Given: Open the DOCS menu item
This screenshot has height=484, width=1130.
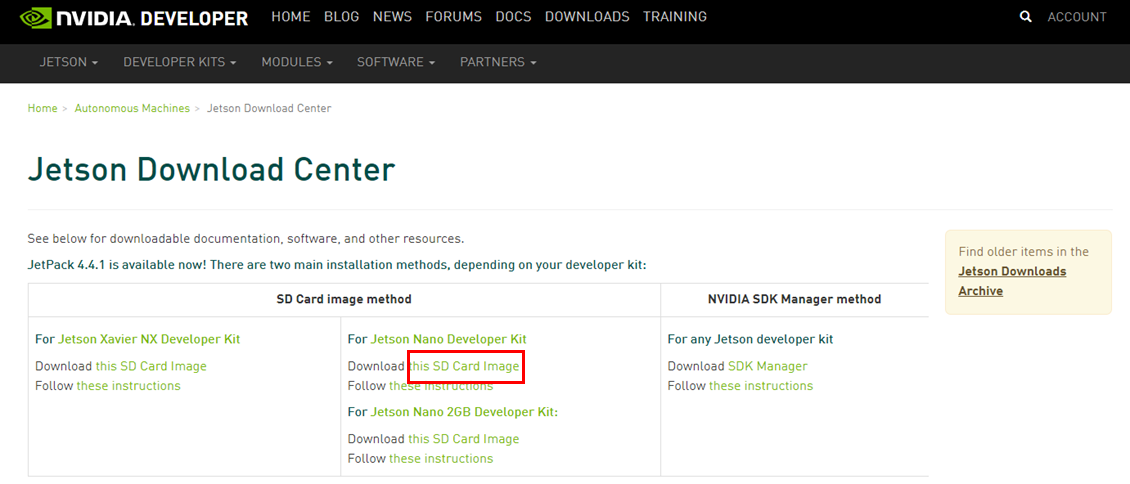Looking at the screenshot, I should (x=513, y=17).
